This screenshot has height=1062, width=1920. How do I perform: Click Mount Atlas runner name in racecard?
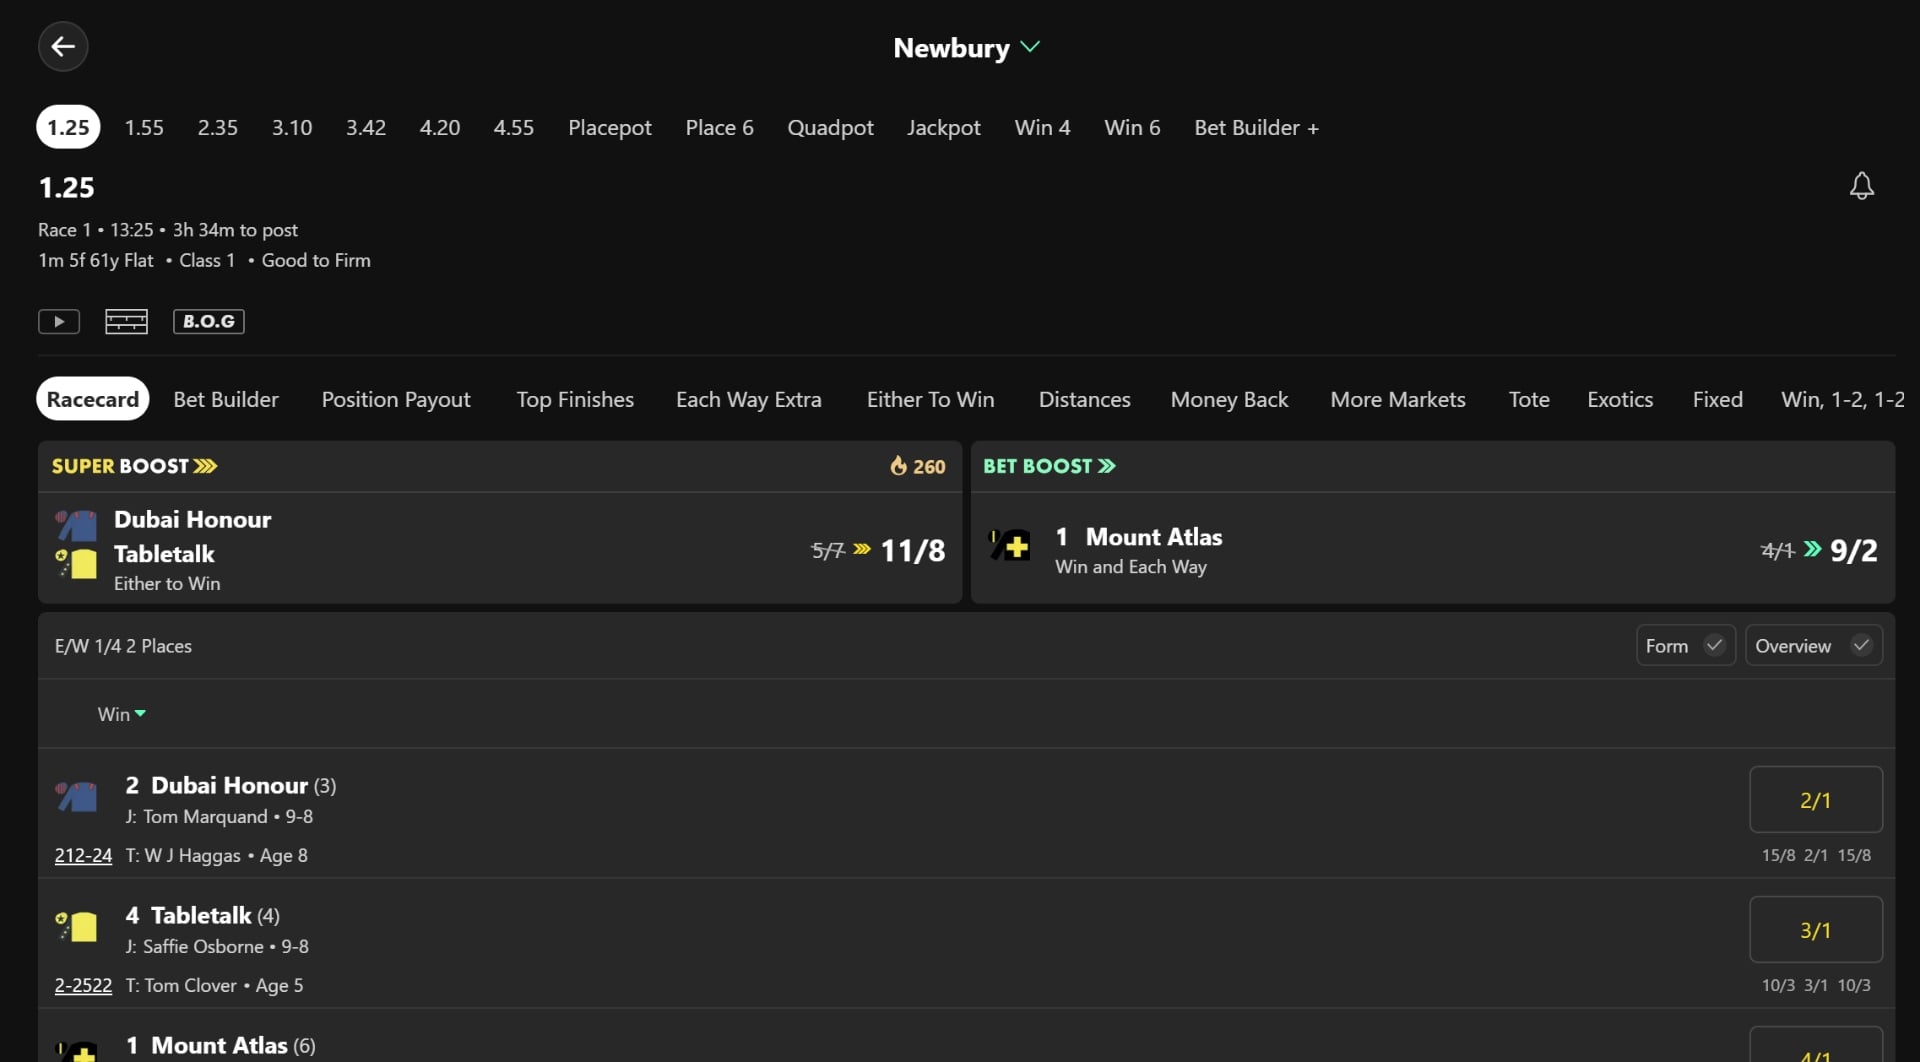tap(219, 1045)
